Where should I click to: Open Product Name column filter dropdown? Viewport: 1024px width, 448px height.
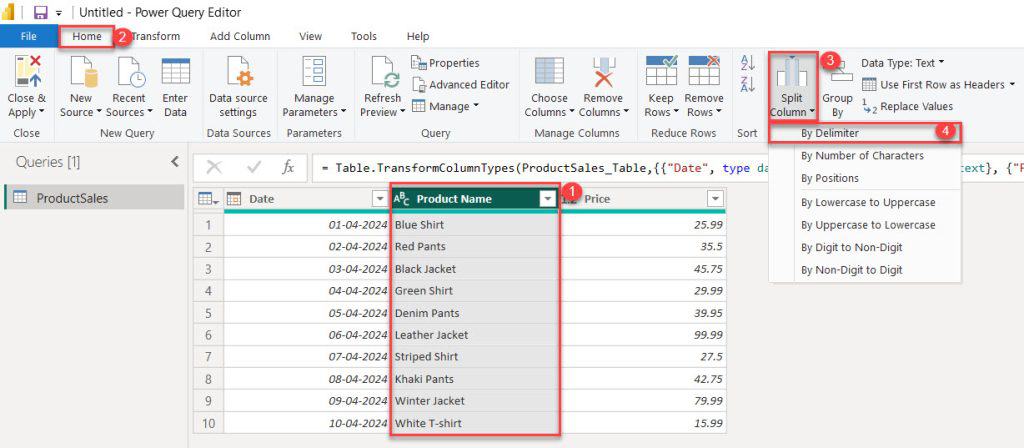point(547,199)
